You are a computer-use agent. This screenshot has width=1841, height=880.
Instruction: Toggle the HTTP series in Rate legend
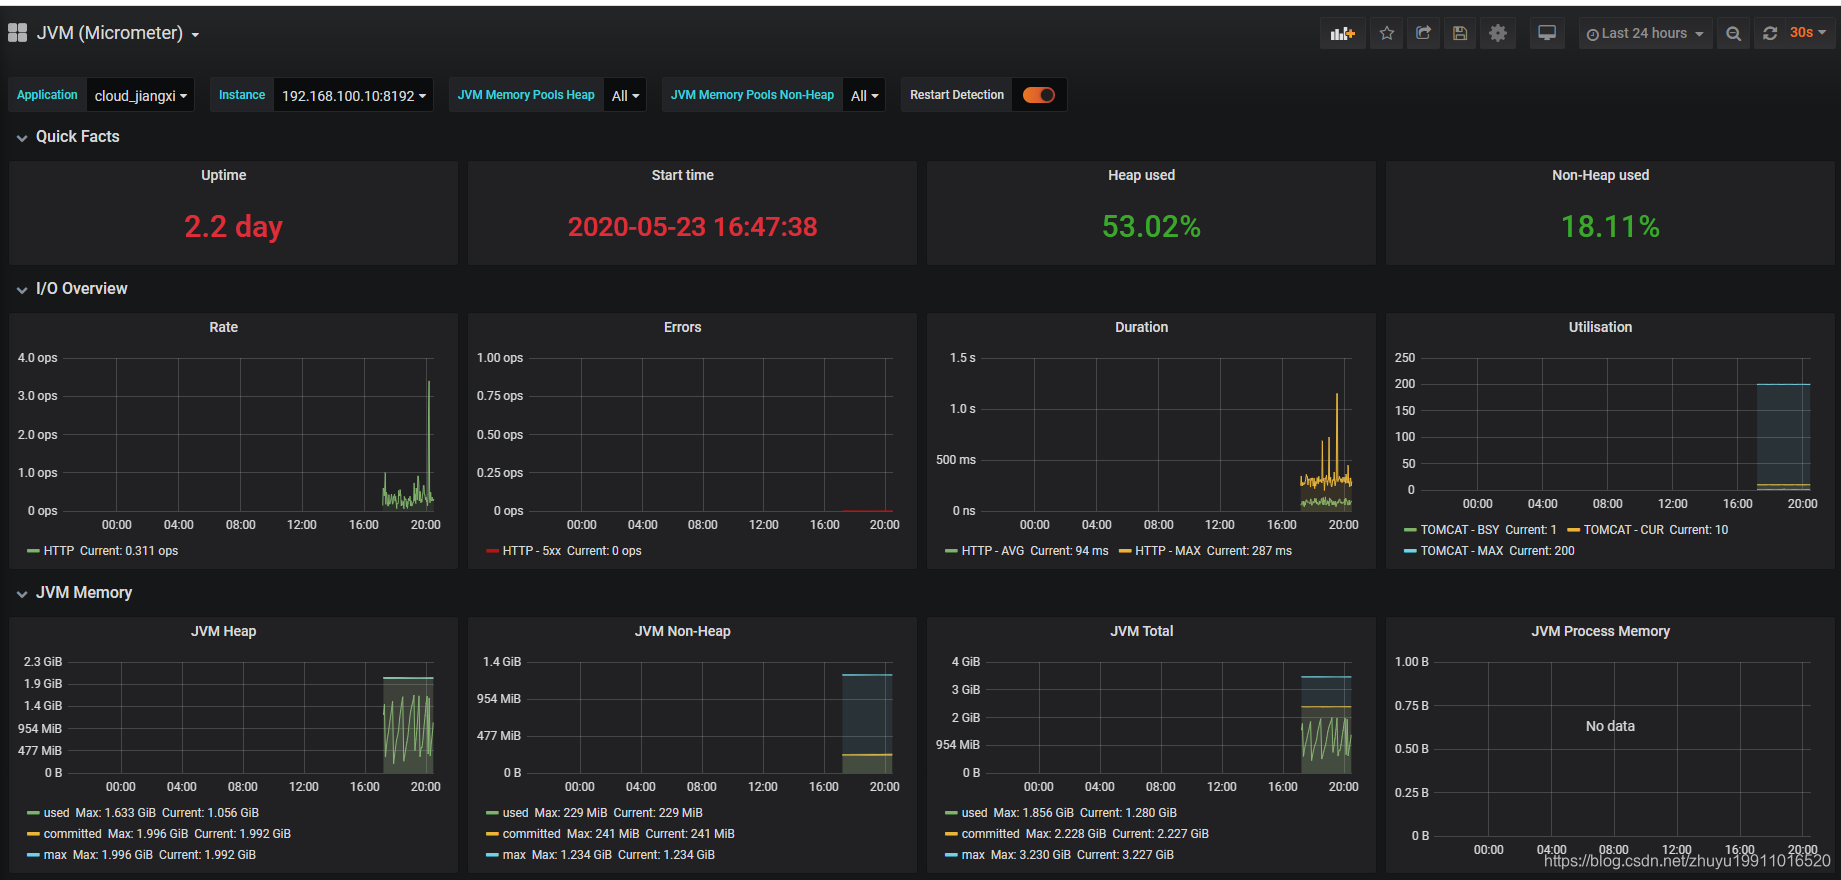click(59, 551)
